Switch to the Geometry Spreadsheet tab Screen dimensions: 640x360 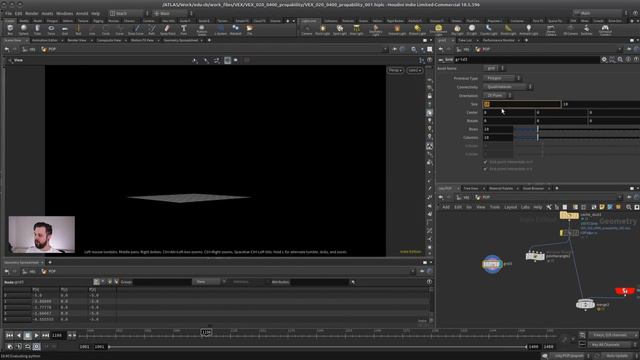tap(181, 40)
